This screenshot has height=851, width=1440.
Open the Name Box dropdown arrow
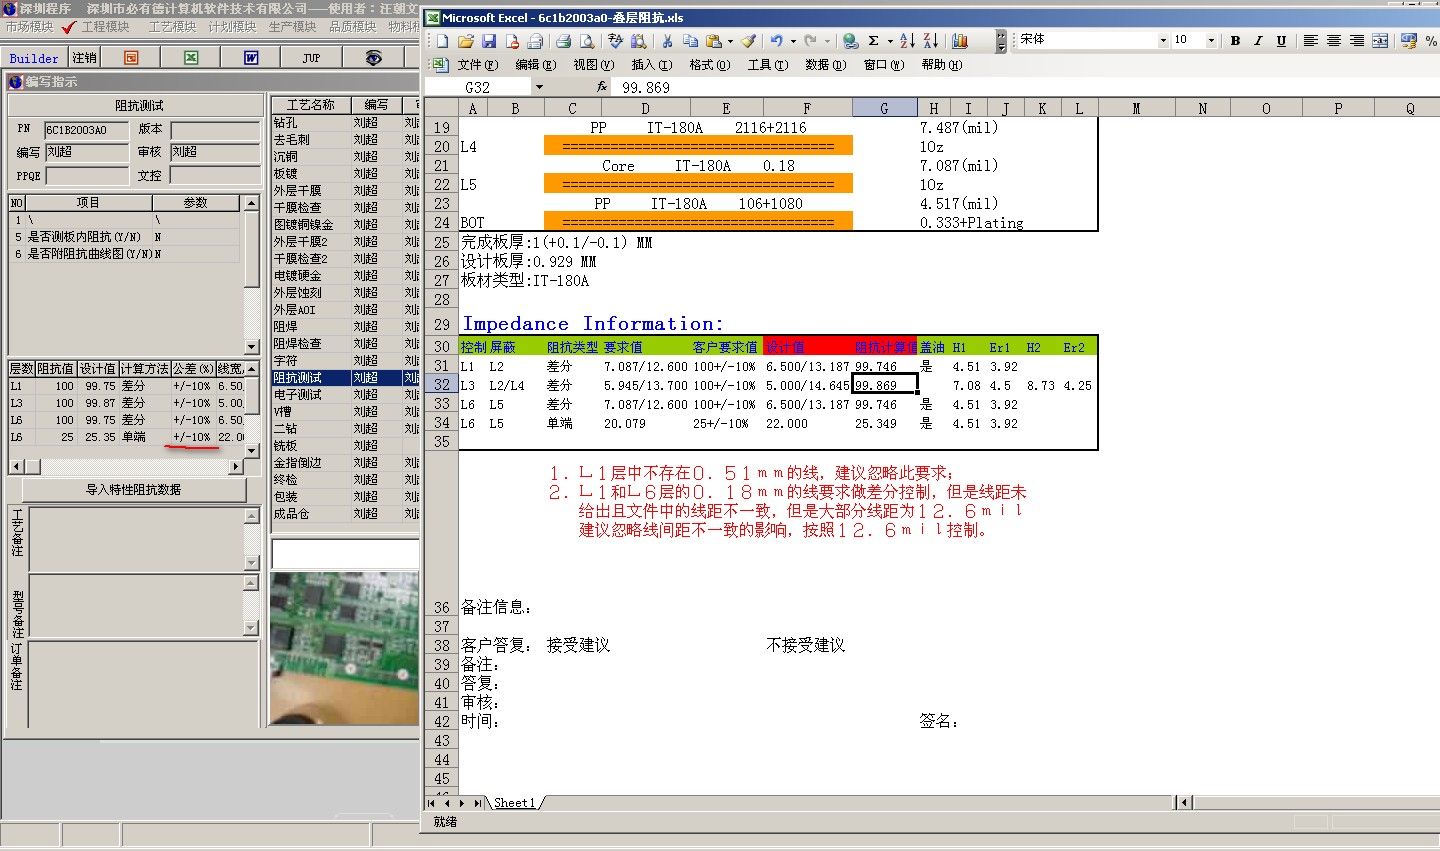[539, 87]
